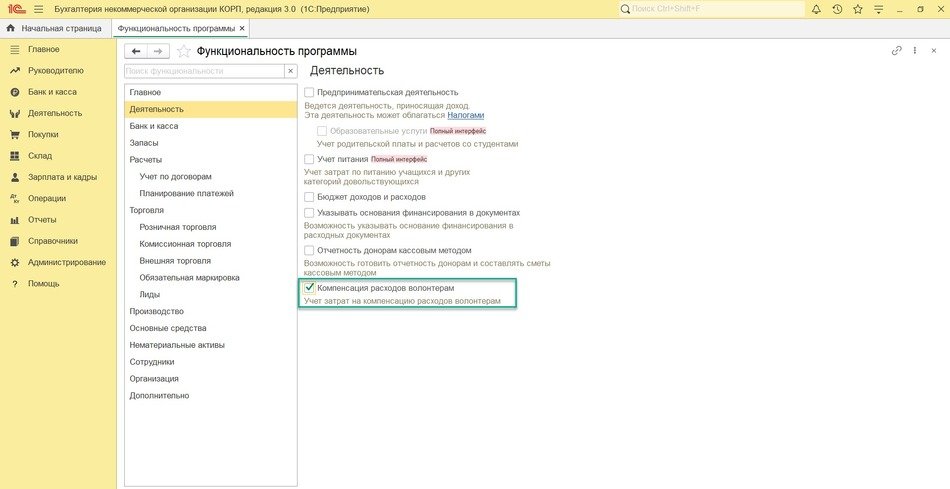Select Торговля in the functionality list
Screen dimensions: 950x489
[x=147, y=210]
